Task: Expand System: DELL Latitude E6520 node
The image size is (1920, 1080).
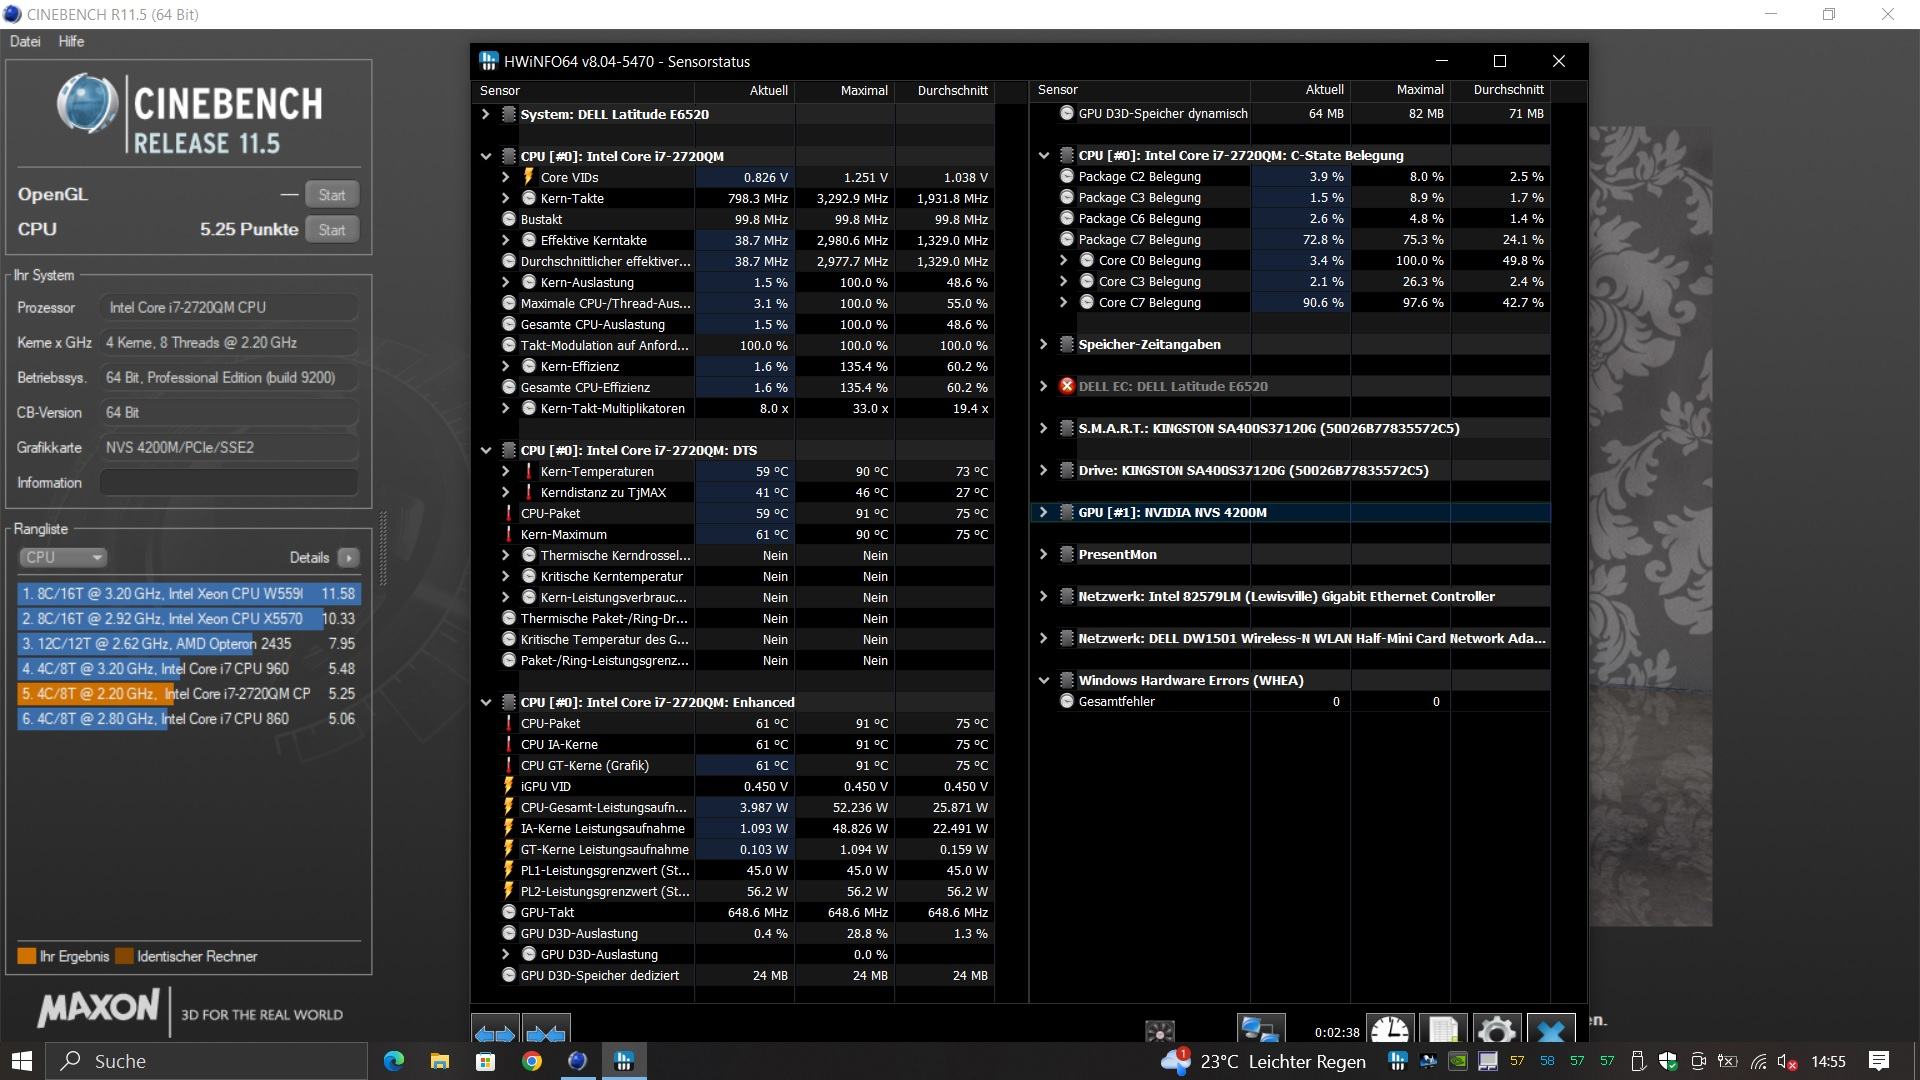Action: point(485,114)
